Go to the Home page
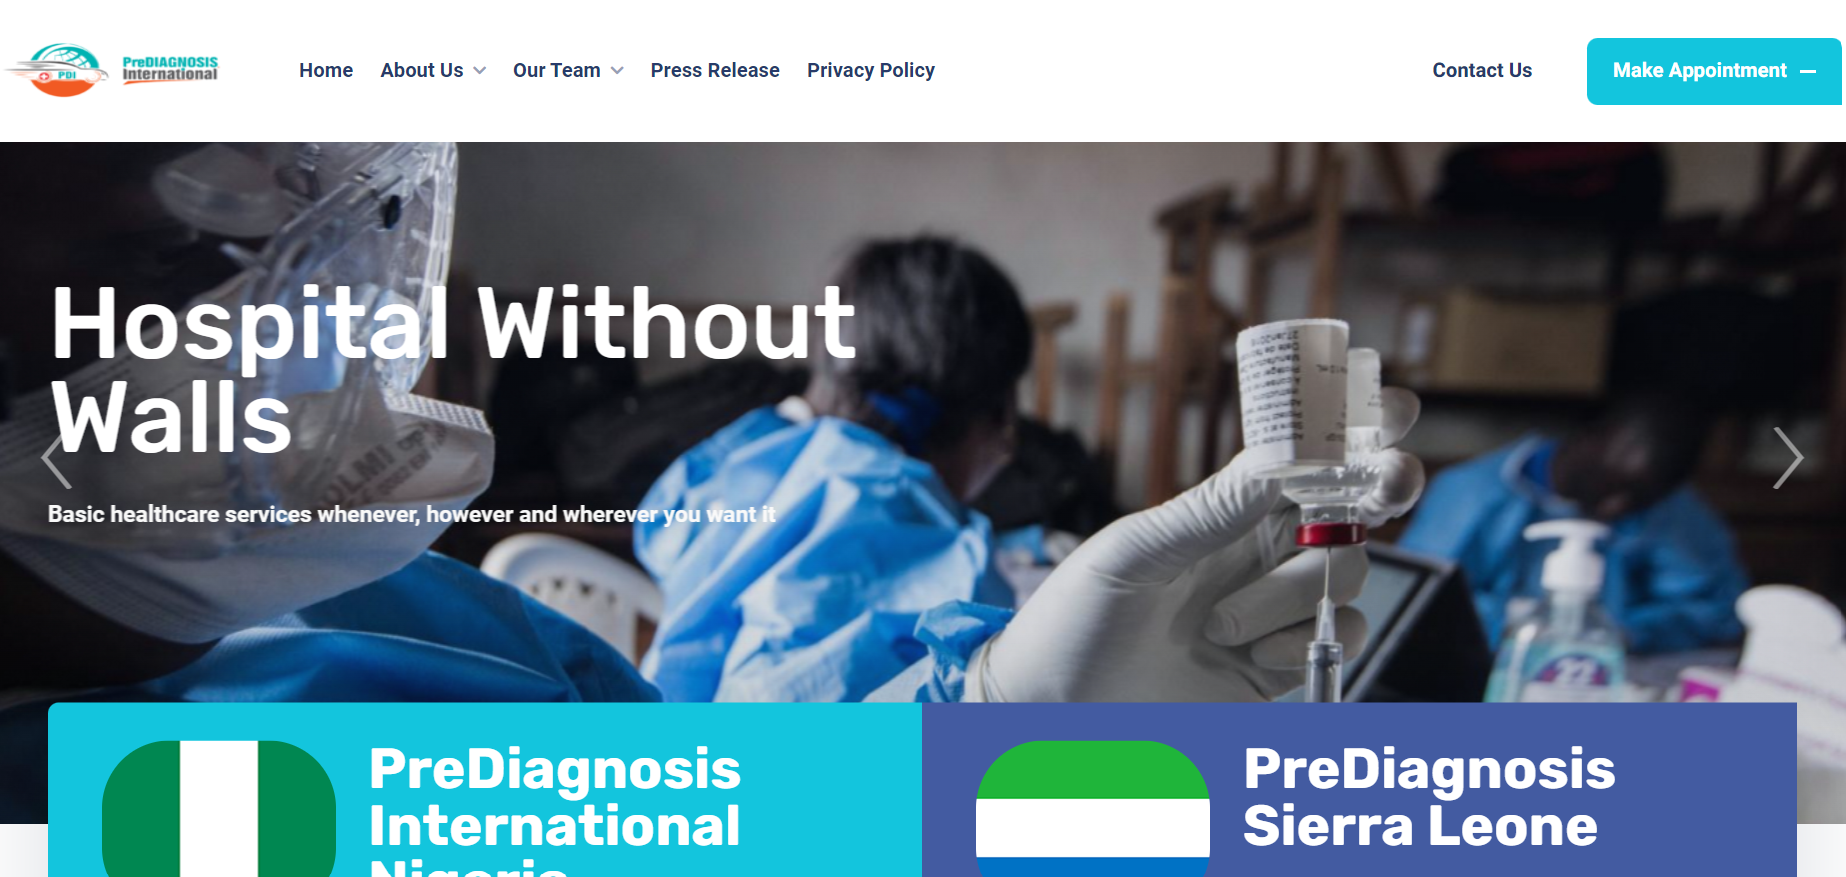This screenshot has height=877, width=1846. [326, 70]
